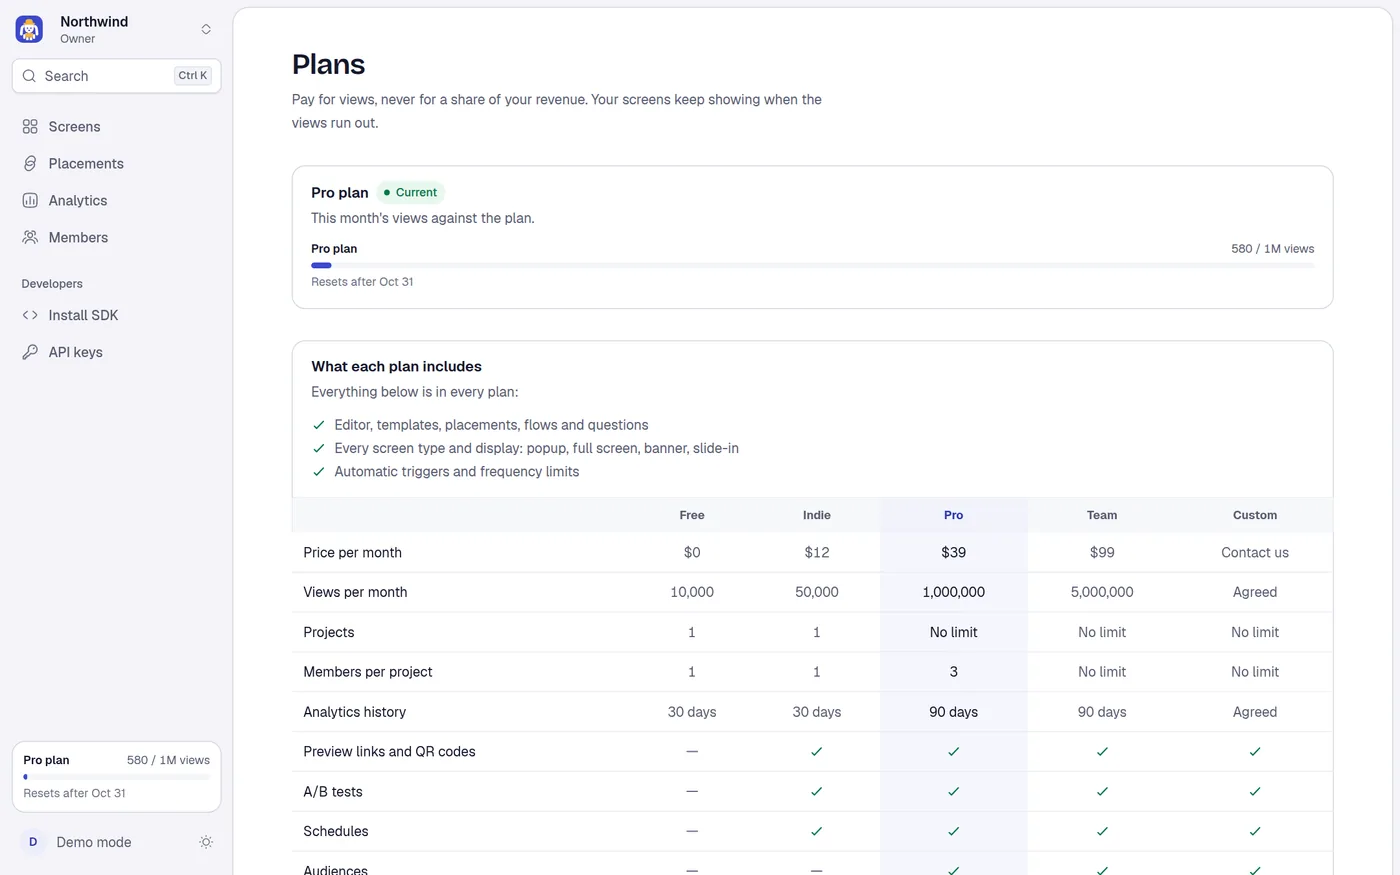The width and height of the screenshot is (1400, 875).
Task: Click checkmark beside Editor, templates, placements line
Action: tap(319, 425)
